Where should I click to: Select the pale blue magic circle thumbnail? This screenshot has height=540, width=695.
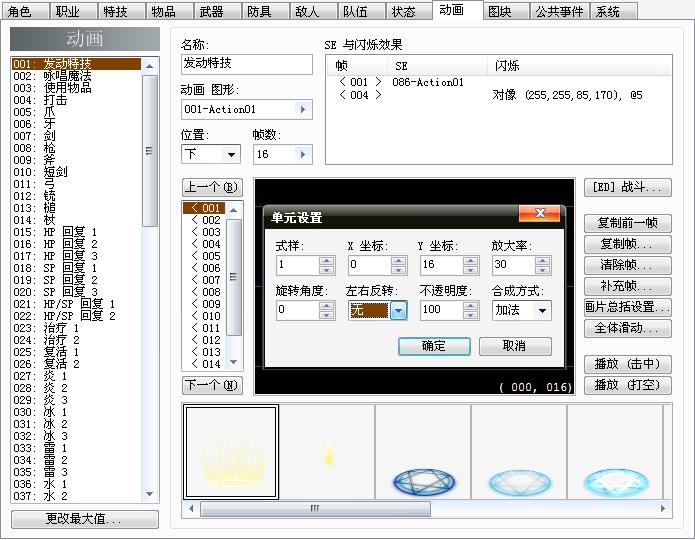click(519, 452)
